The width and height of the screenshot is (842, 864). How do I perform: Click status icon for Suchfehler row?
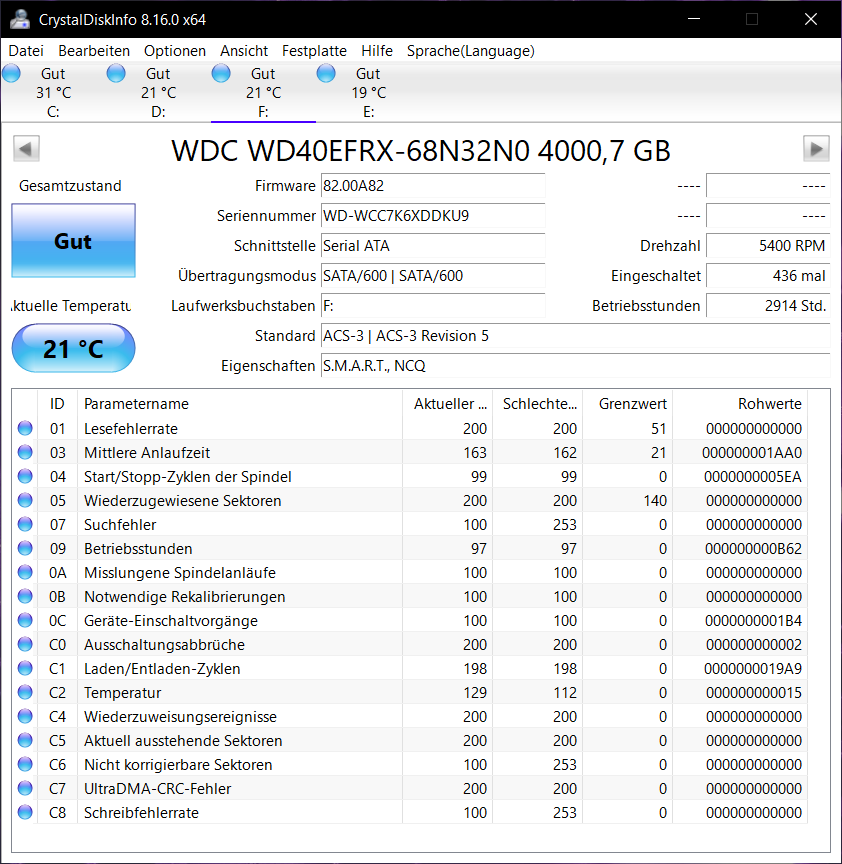pyautogui.click(x=25, y=524)
